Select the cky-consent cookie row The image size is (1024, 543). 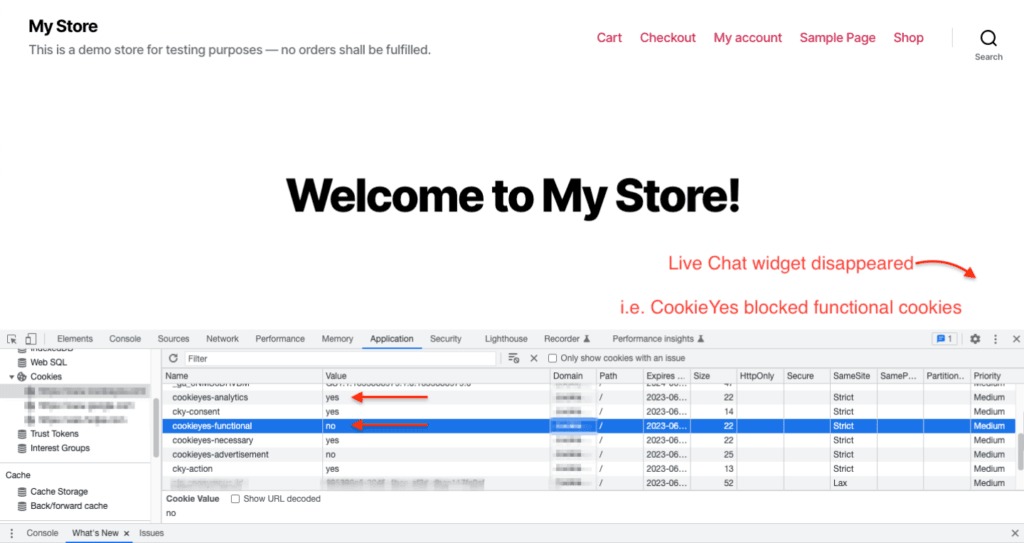[x=588, y=412]
